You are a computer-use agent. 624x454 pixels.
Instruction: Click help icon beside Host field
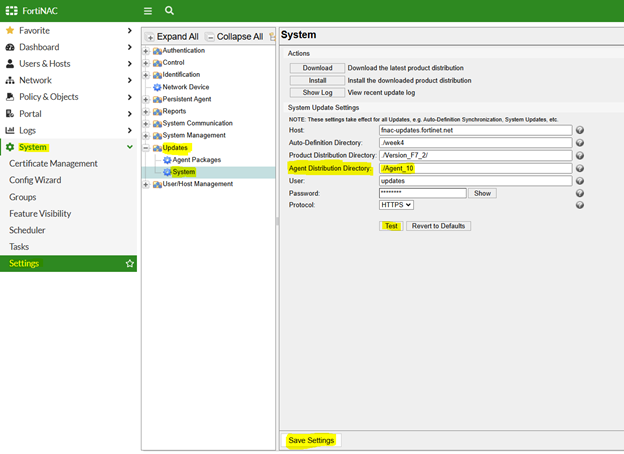[x=580, y=130]
